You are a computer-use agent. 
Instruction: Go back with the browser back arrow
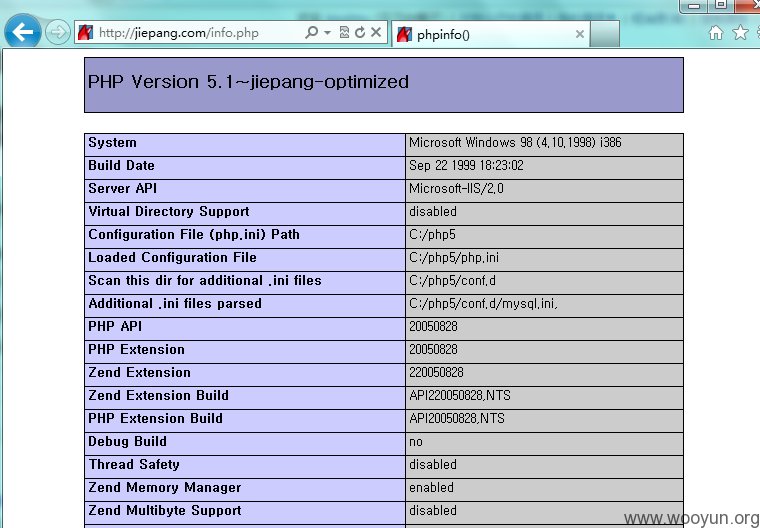[22, 32]
